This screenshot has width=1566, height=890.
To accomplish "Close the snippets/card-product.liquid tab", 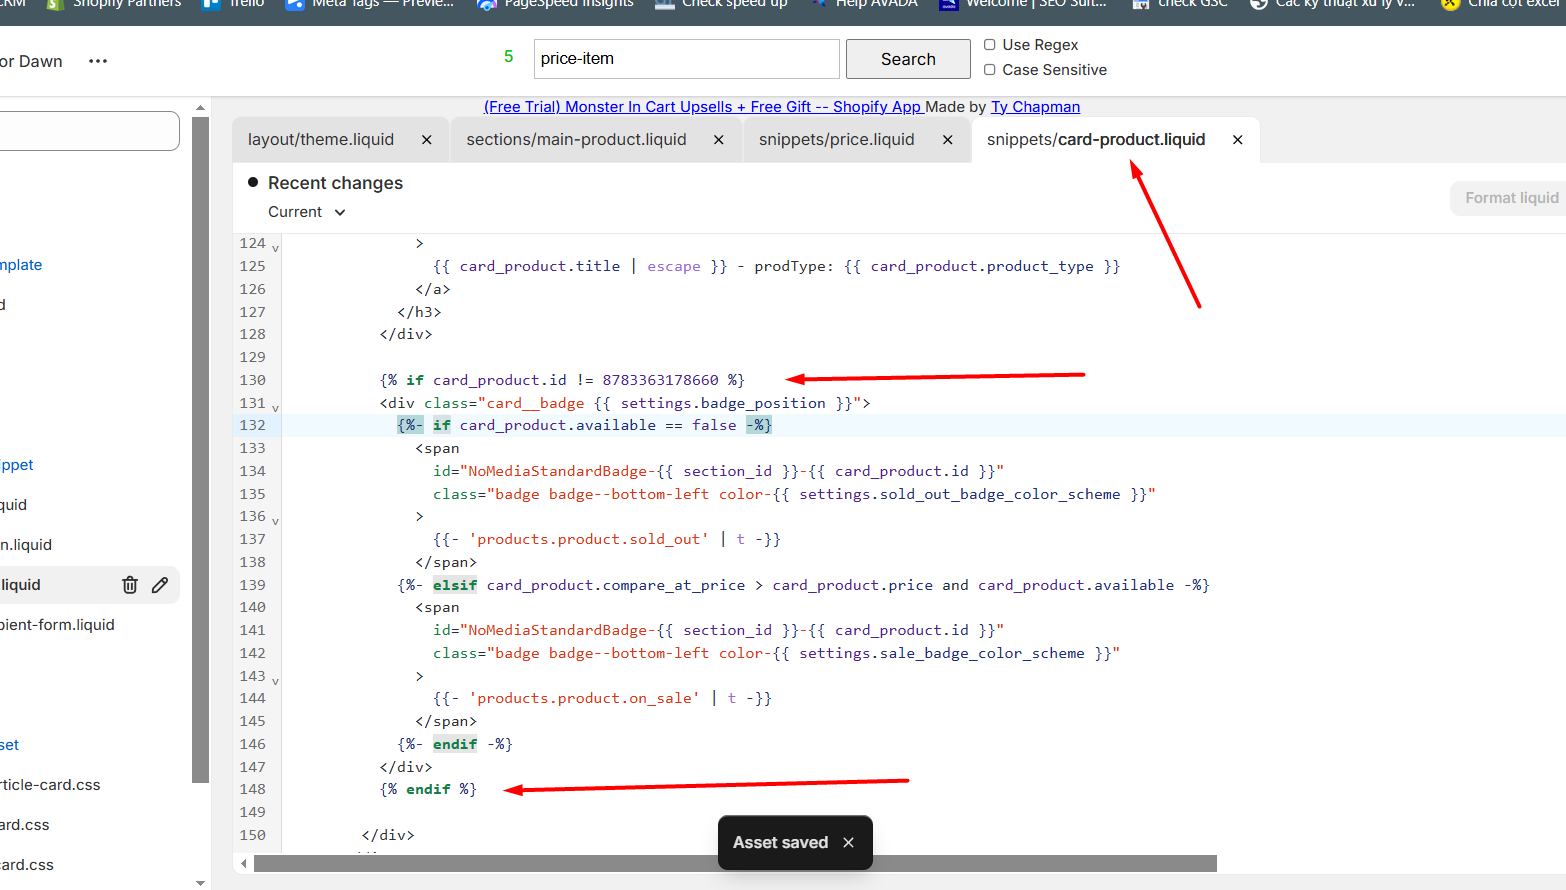I will (1238, 140).
